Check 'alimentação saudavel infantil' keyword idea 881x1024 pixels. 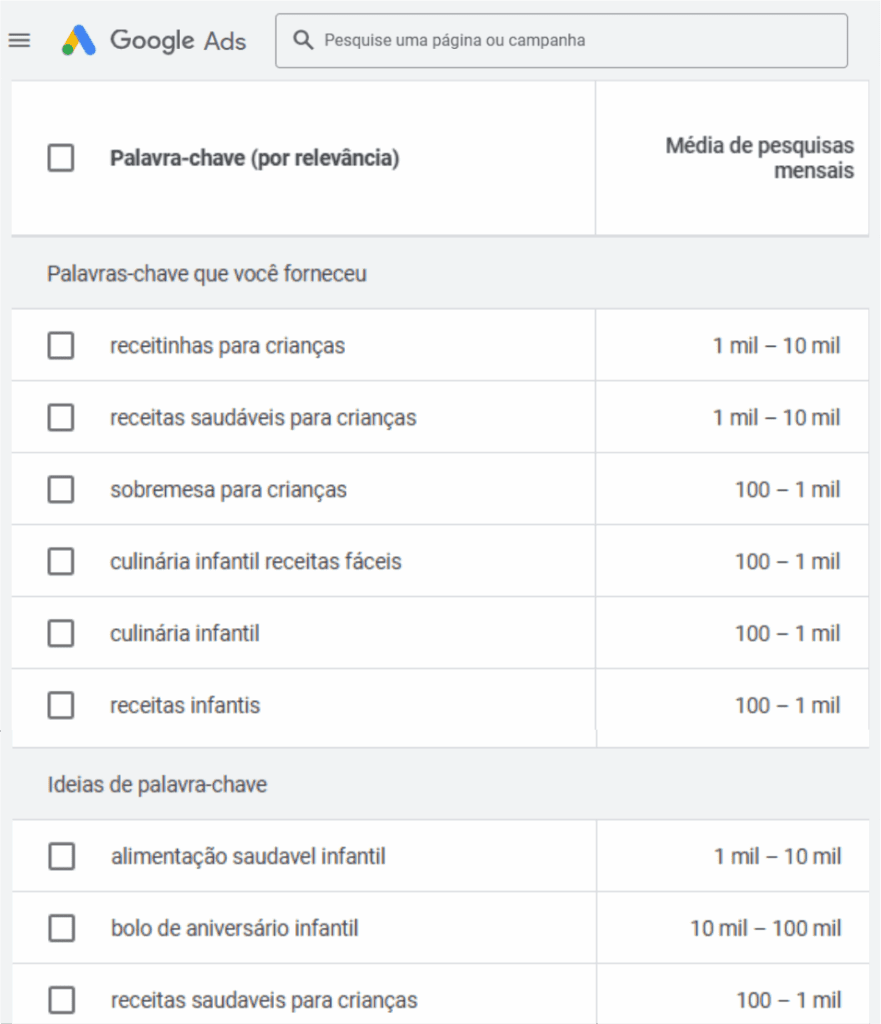(62, 857)
